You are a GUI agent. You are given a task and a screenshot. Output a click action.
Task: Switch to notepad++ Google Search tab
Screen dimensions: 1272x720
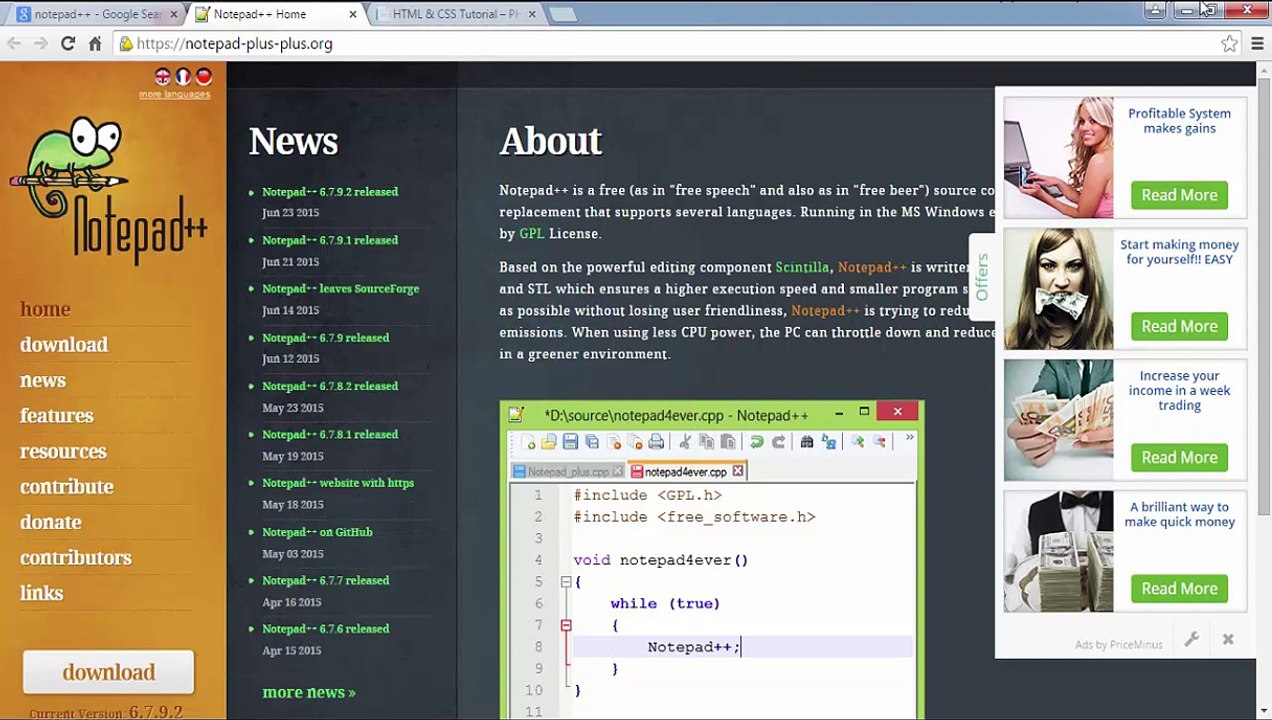pyautogui.click(x=97, y=14)
